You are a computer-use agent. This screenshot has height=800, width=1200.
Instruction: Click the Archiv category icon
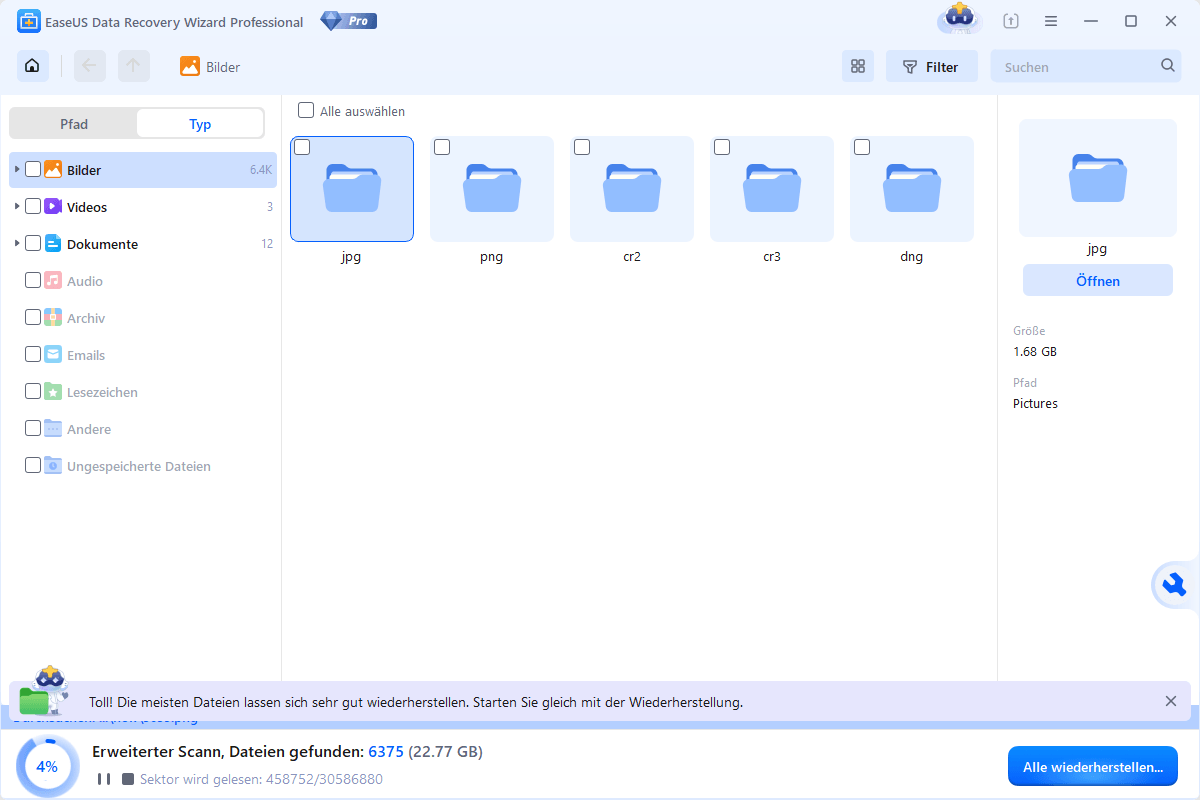coord(53,318)
